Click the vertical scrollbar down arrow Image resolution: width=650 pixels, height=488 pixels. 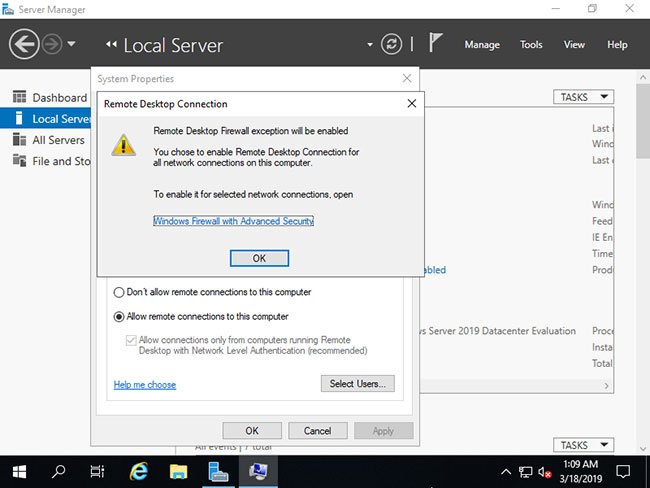pyautogui.click(x=643, y=448)
